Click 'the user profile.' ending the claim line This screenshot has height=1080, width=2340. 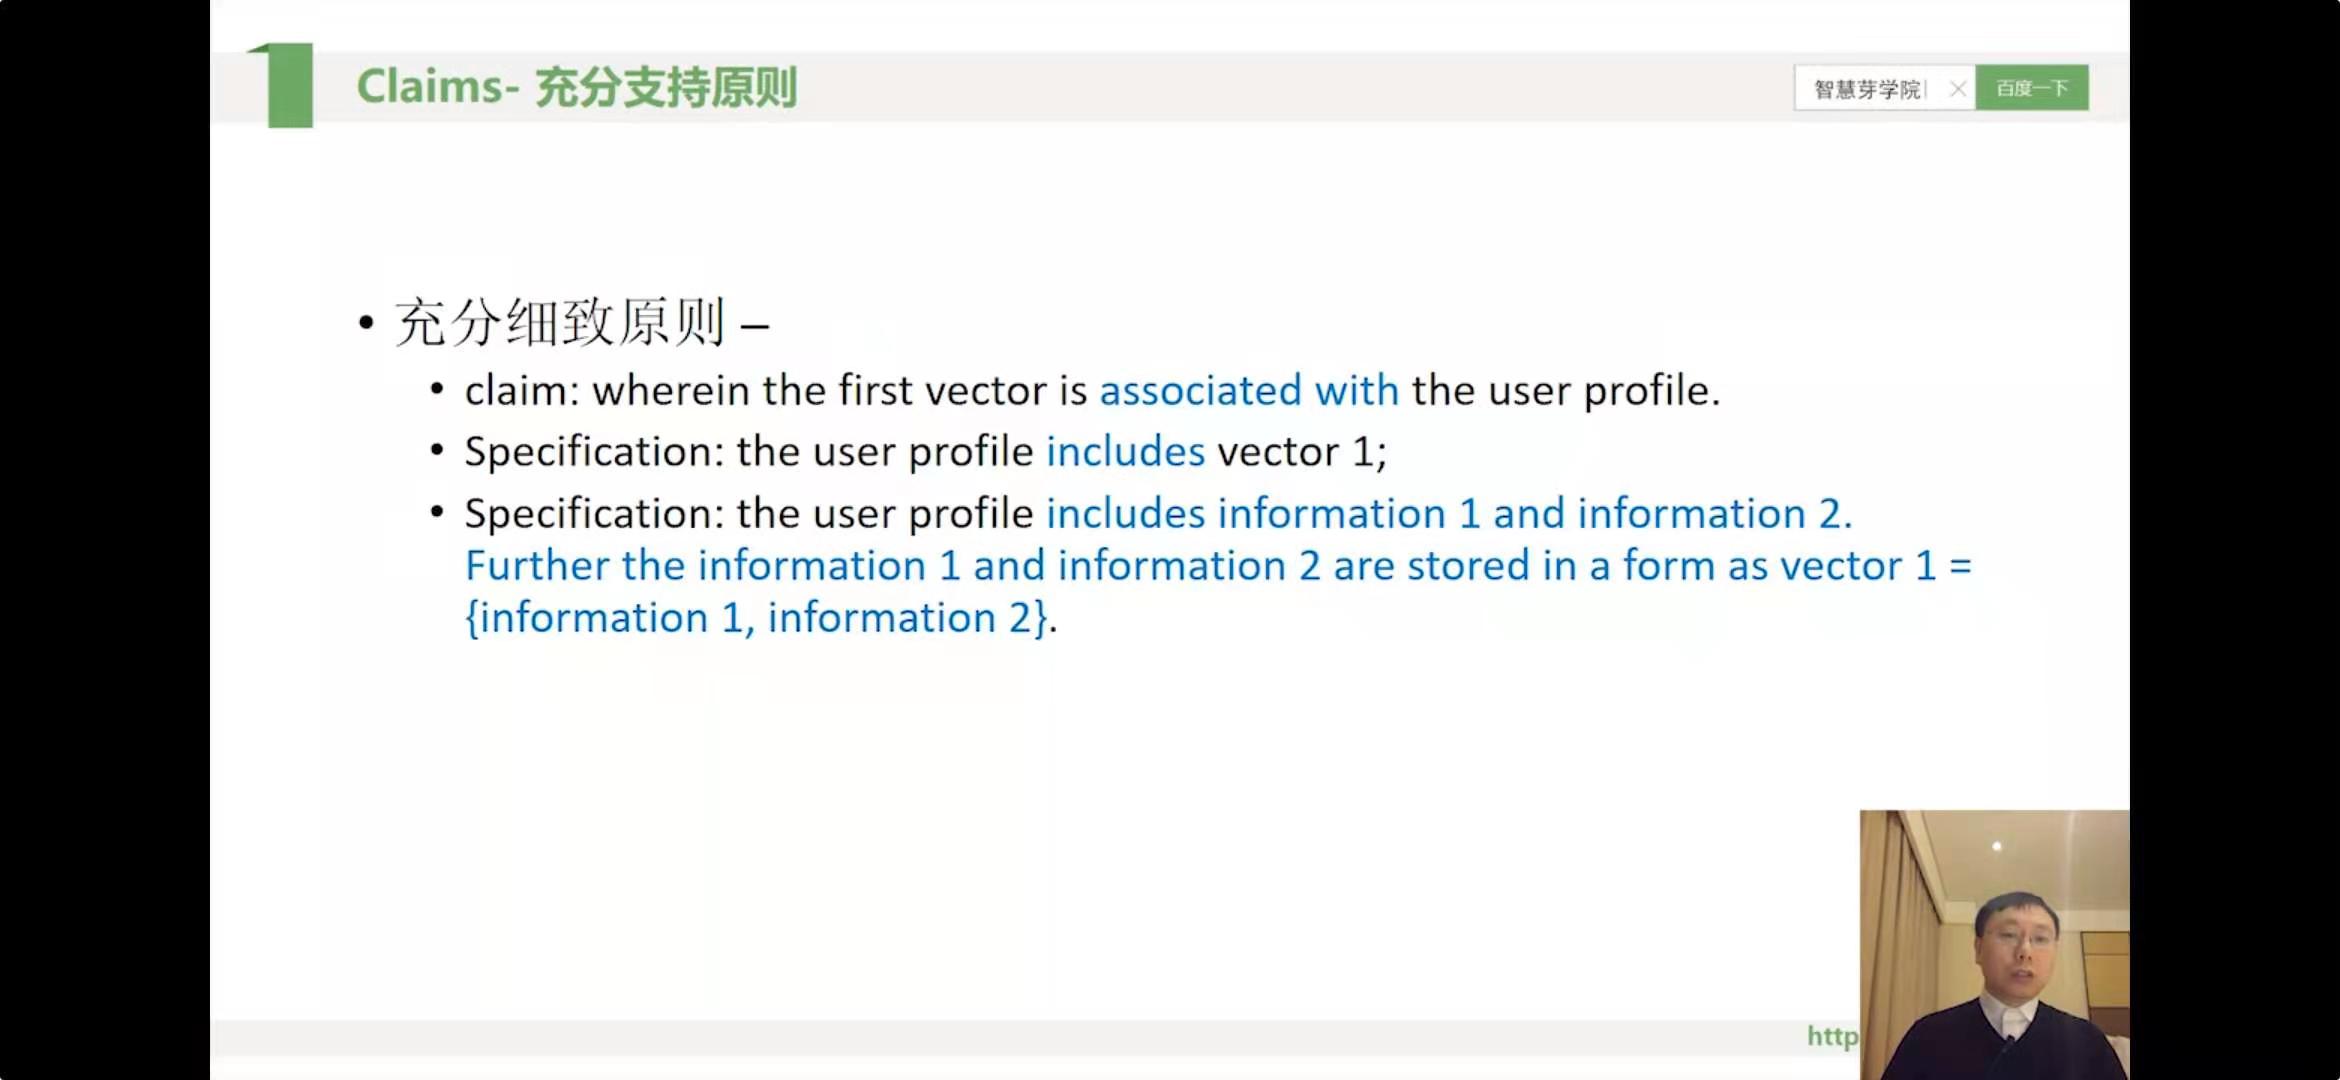tap(1565, 391)
